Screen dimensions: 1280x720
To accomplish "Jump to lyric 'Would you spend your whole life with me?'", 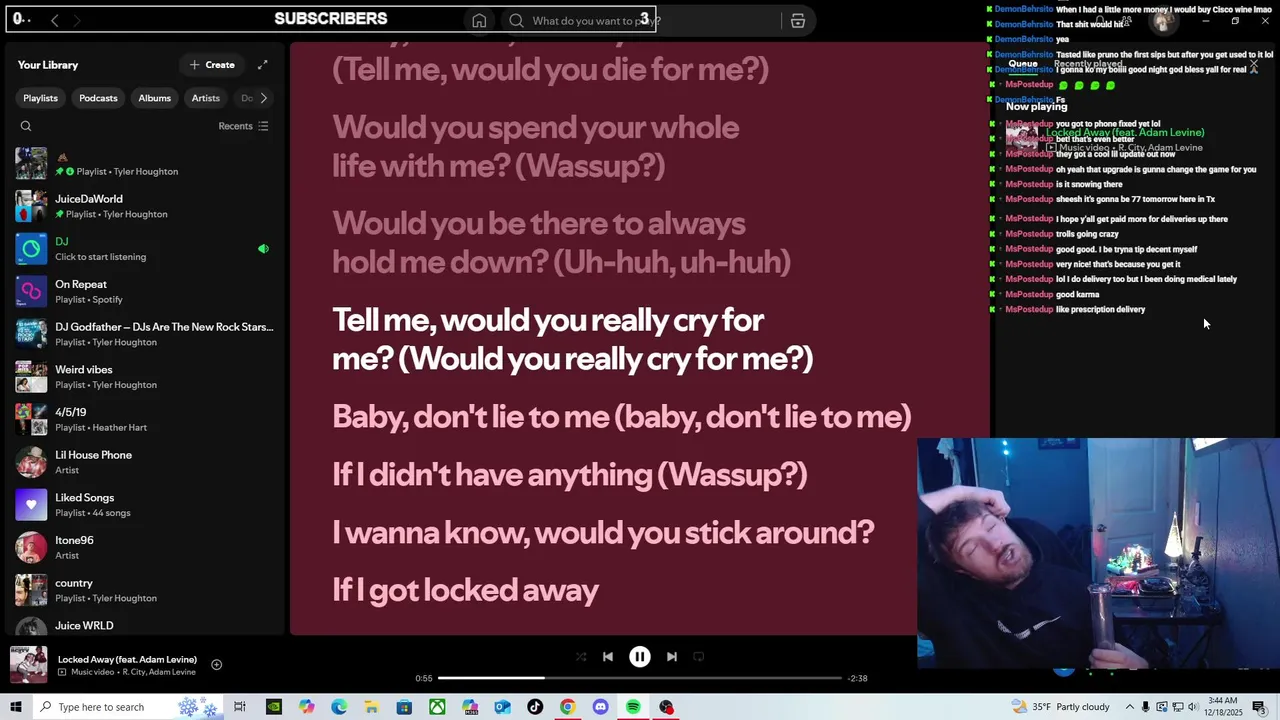I will tap(535, 146).
